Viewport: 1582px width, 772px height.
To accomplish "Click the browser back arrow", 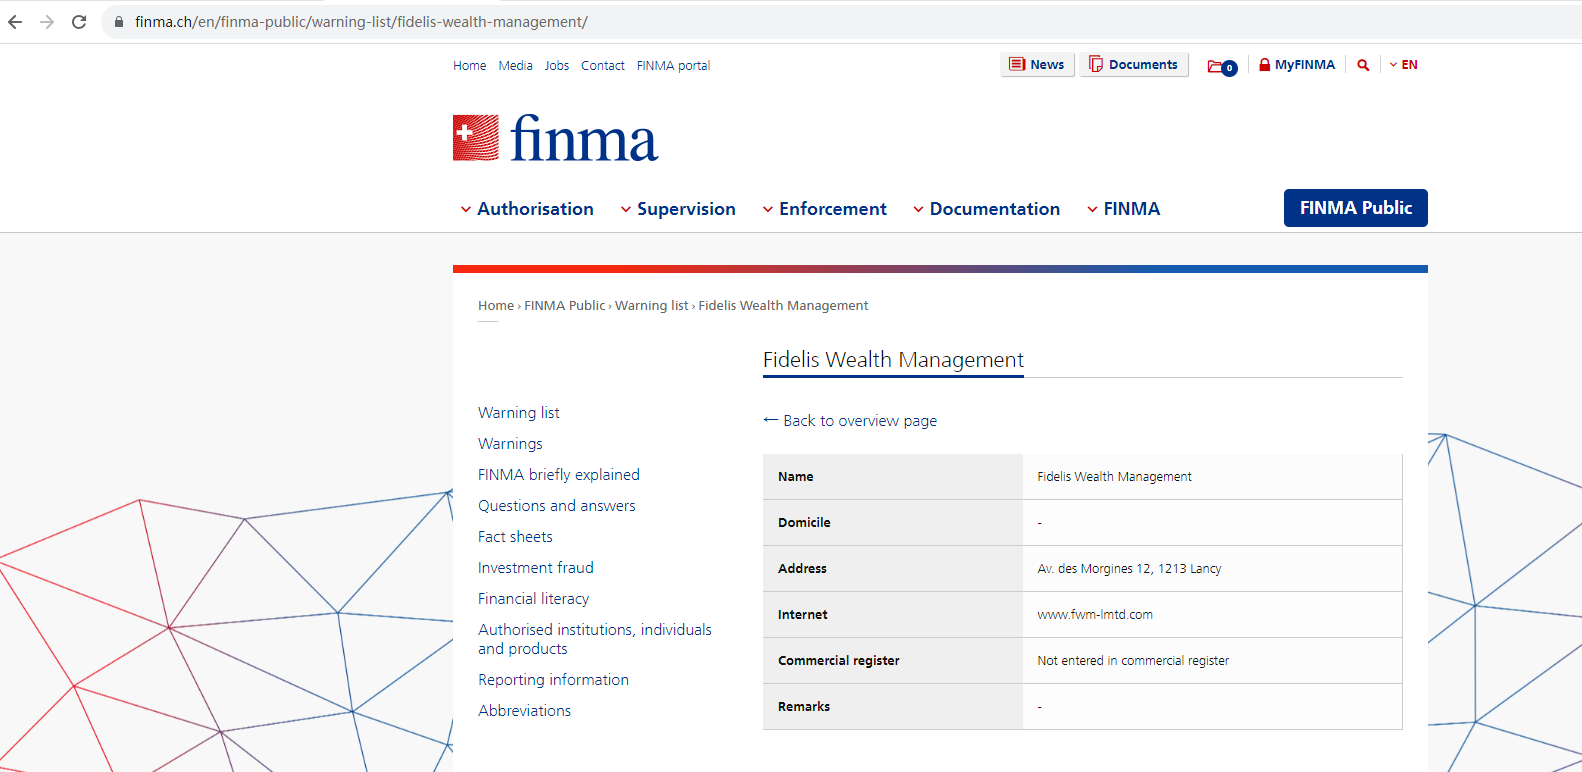I will pos(15,22).
